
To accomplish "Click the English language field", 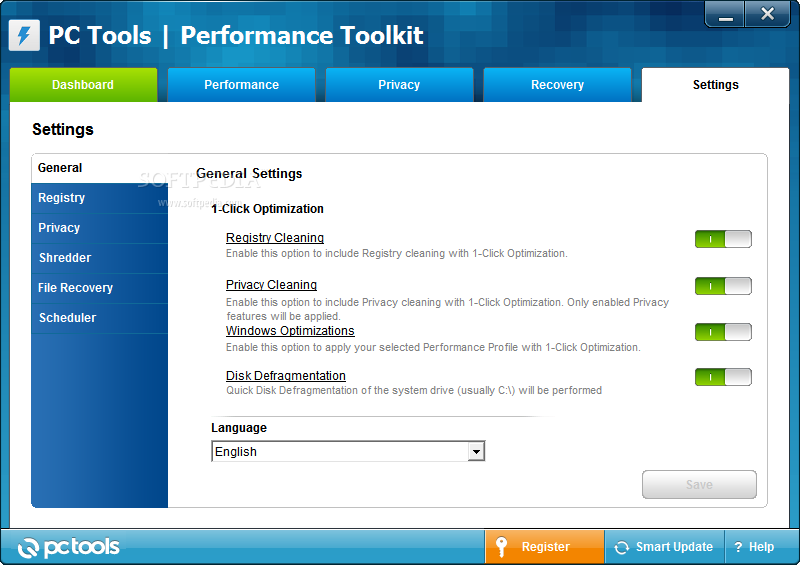I will click(348, 452).
